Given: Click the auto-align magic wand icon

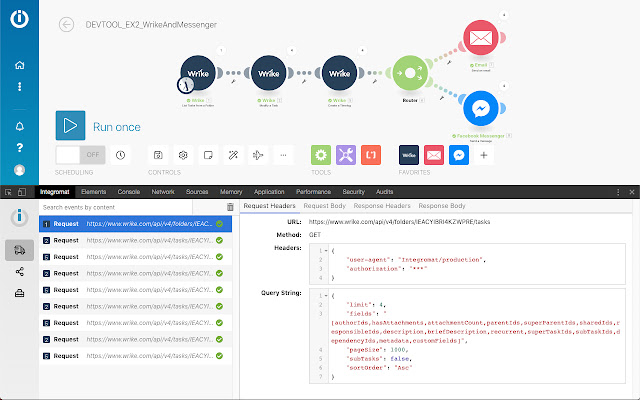Looking at the screenshot, I should point(232,155).
